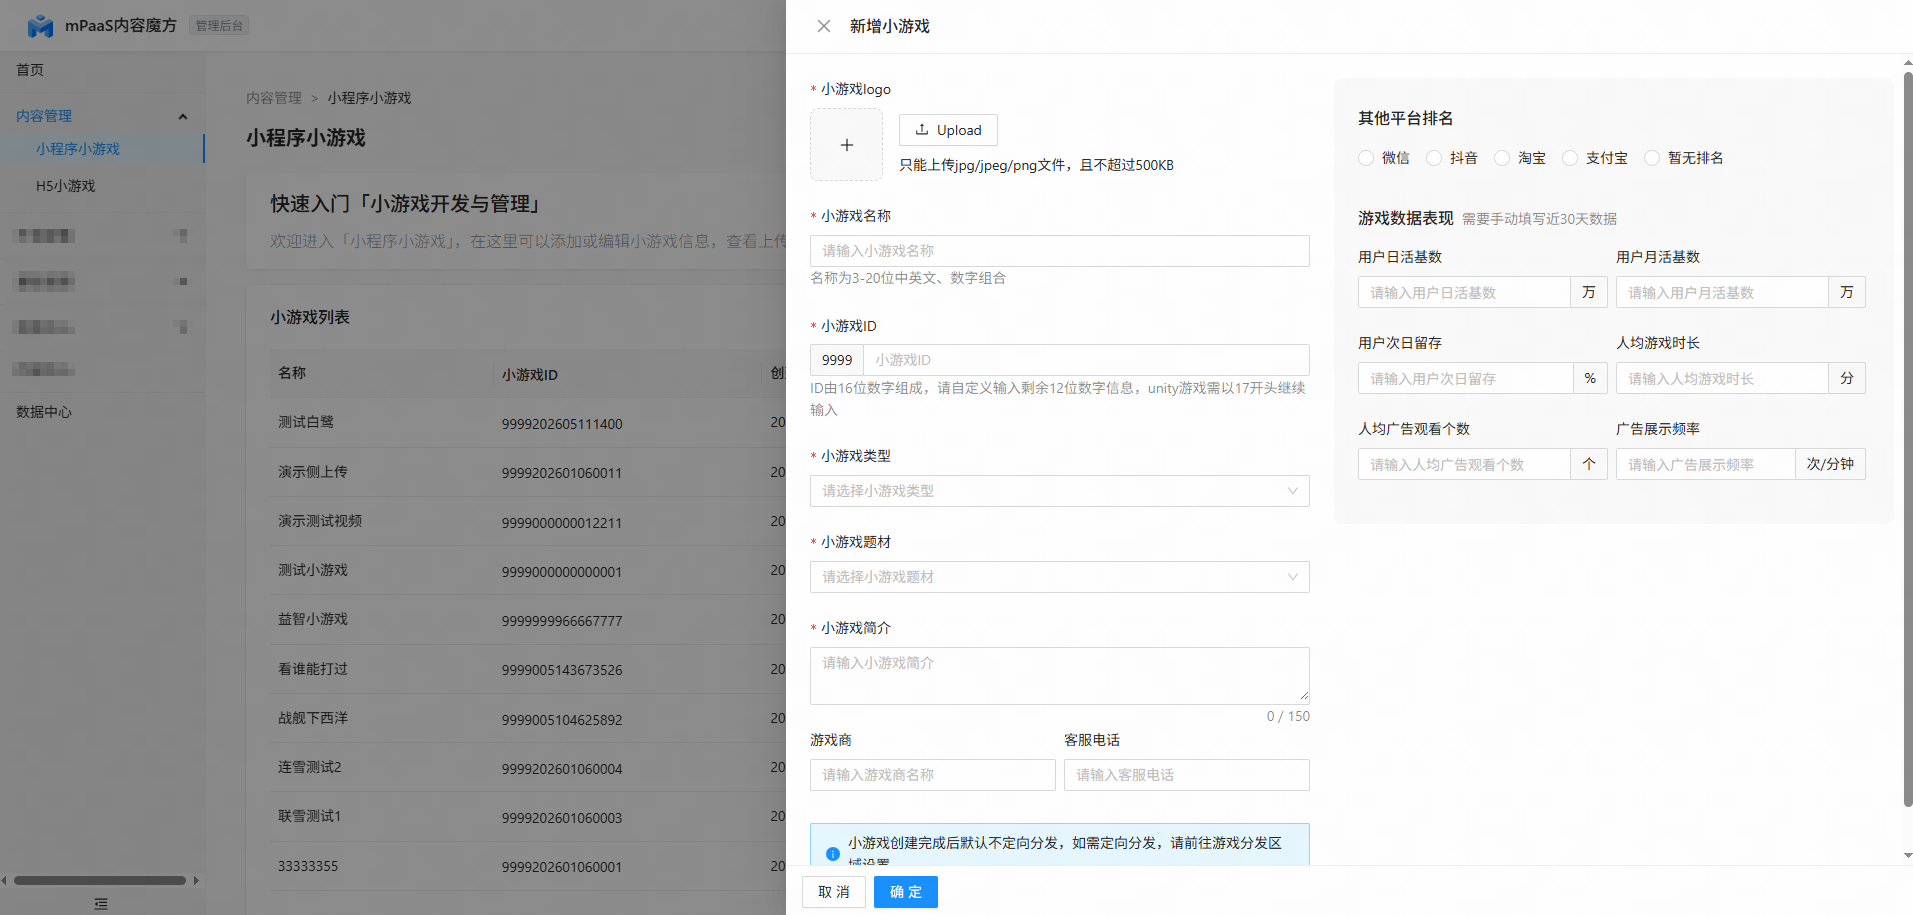
Task: Collapse the 内容管理 menu chevron
Action: 183,116
